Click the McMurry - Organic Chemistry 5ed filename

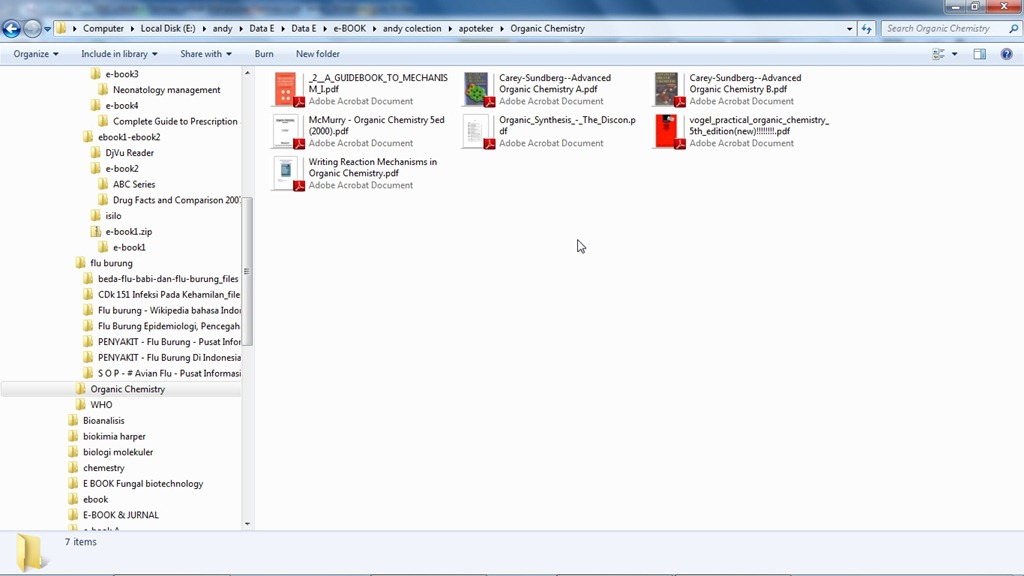pos(376,125)
